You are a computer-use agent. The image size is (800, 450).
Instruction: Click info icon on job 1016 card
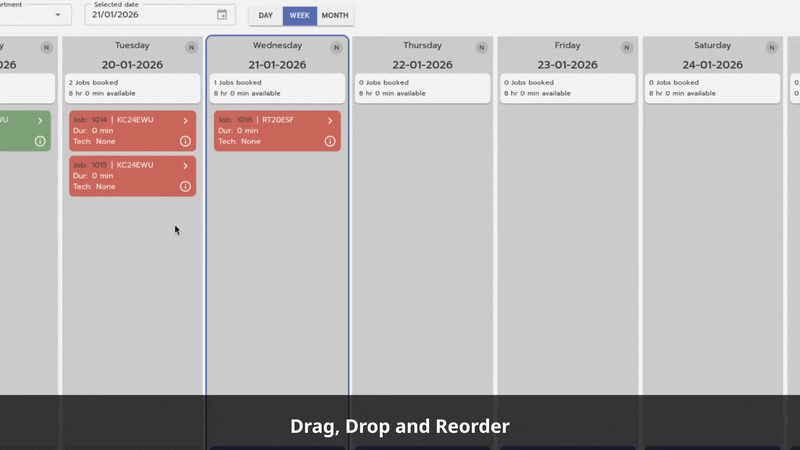click(330, 141)
